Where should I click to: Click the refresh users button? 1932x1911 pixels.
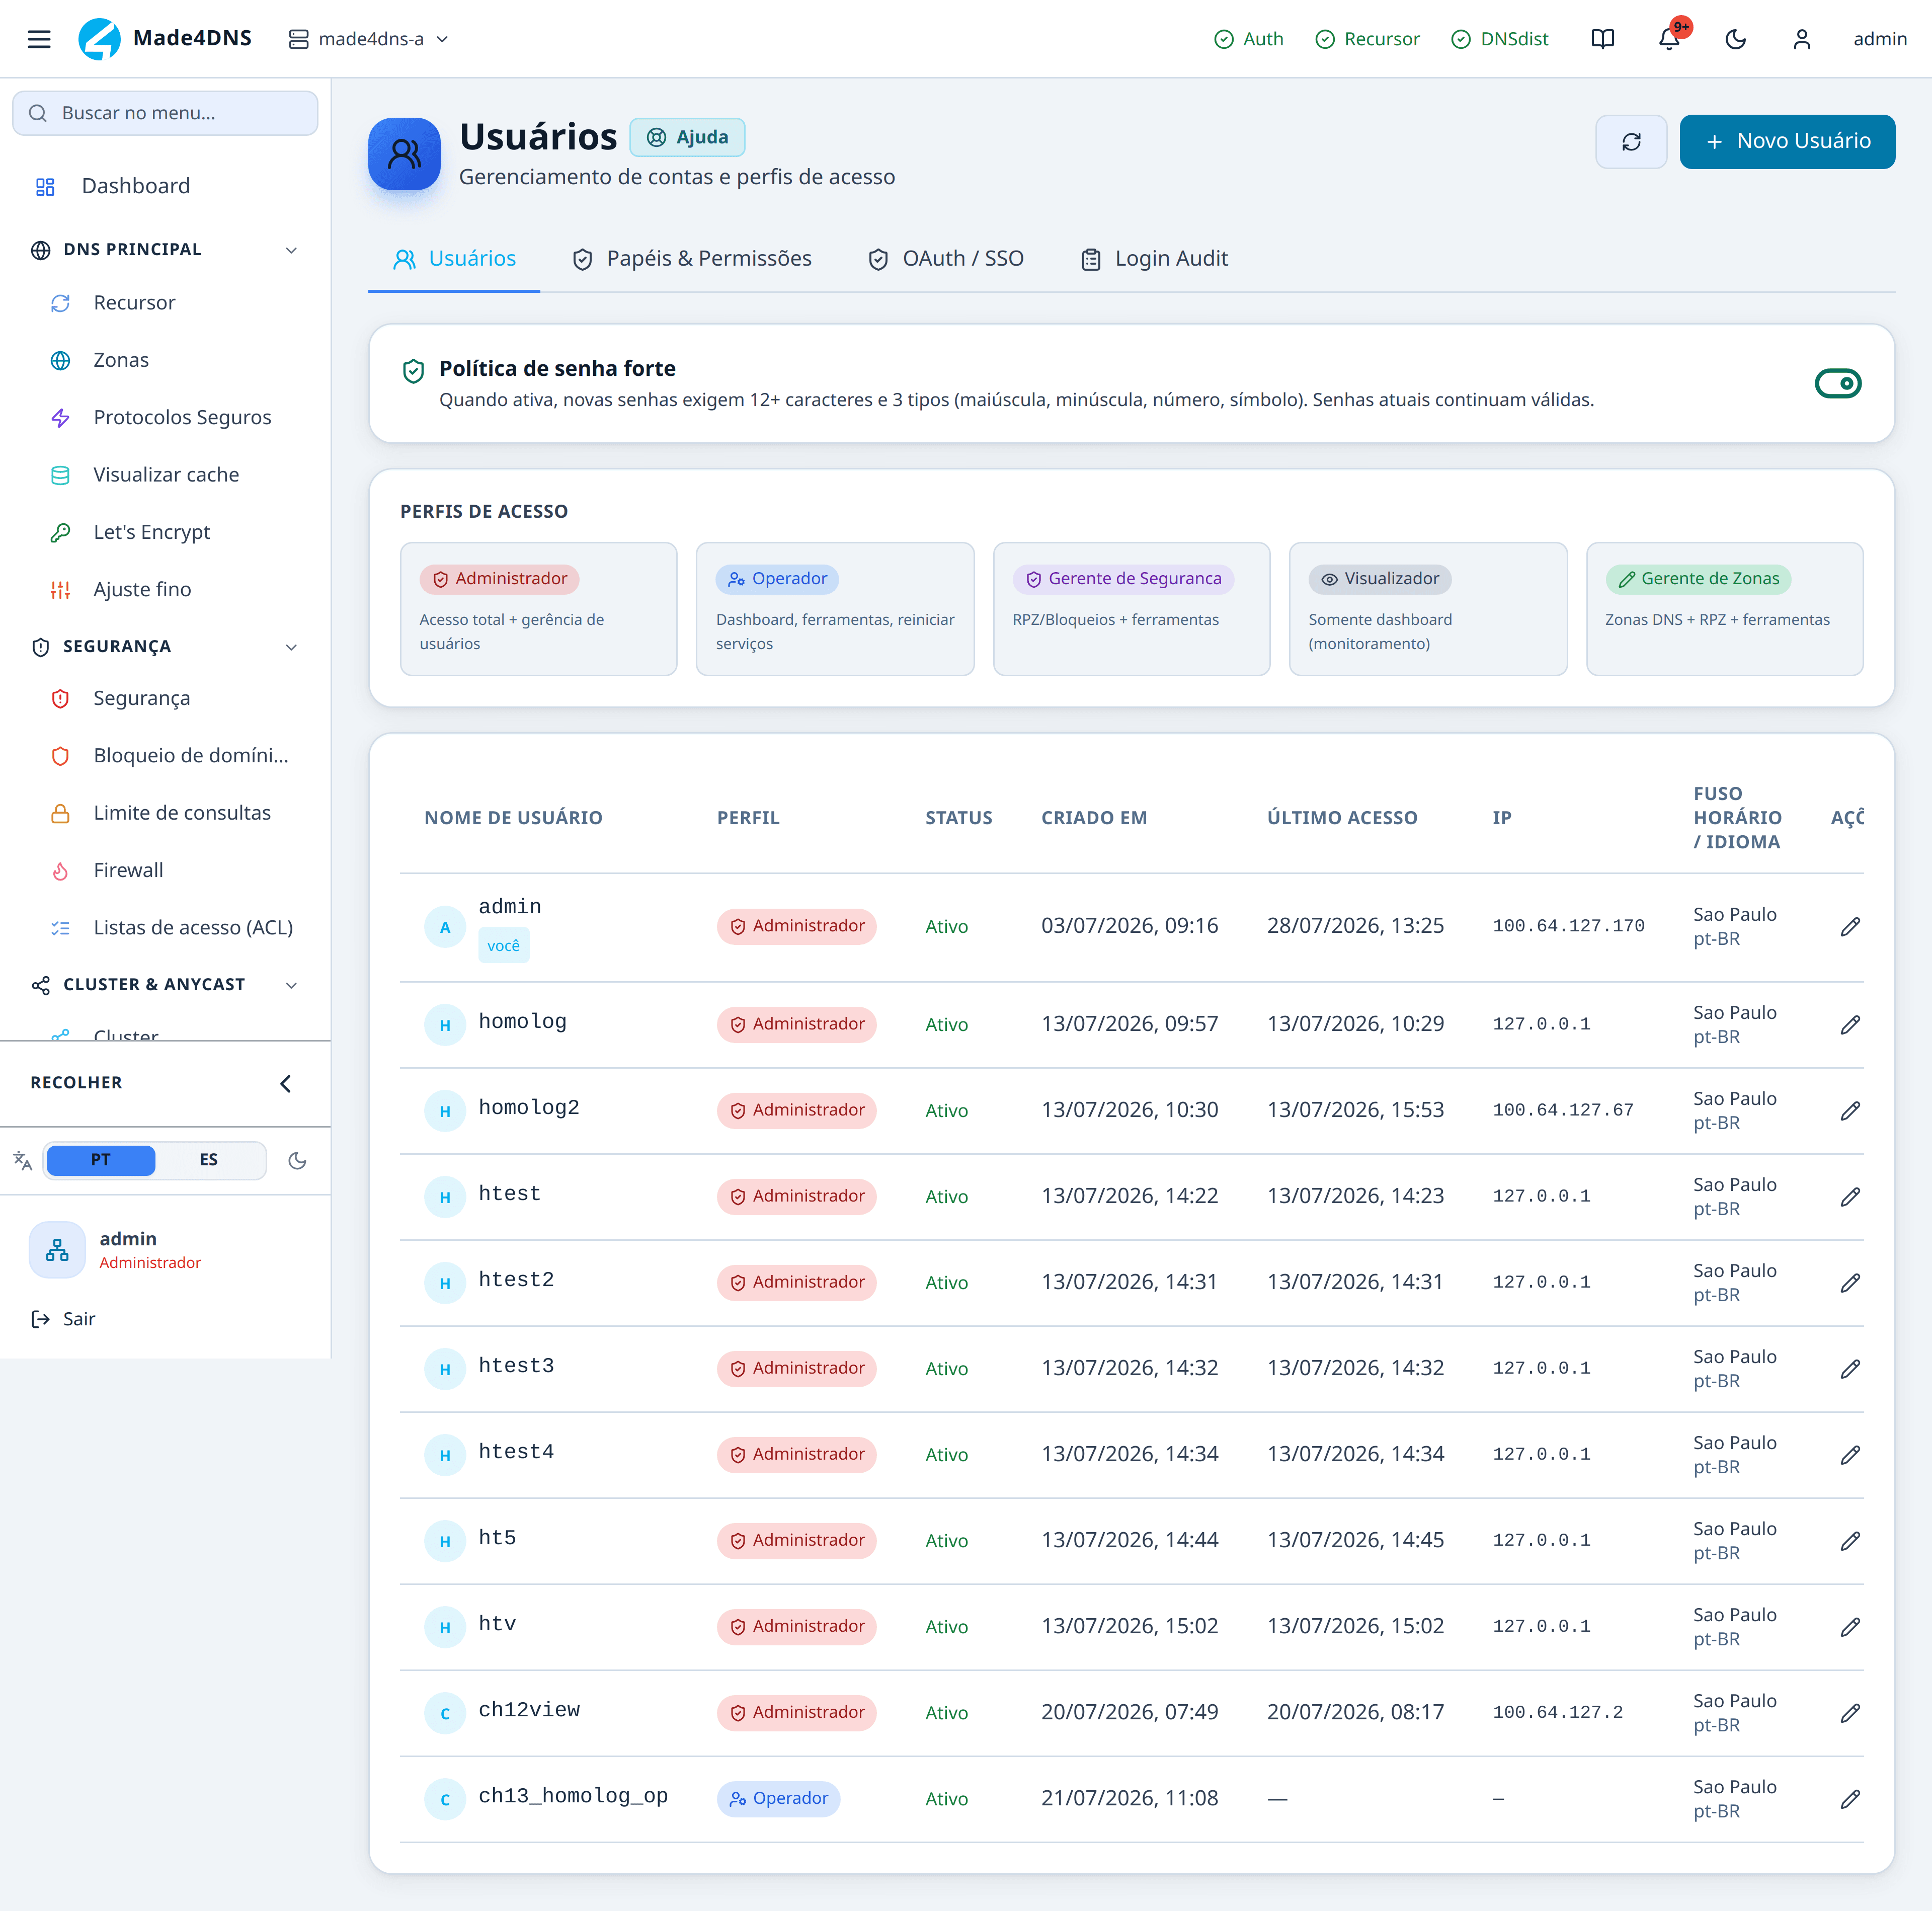1631,142
